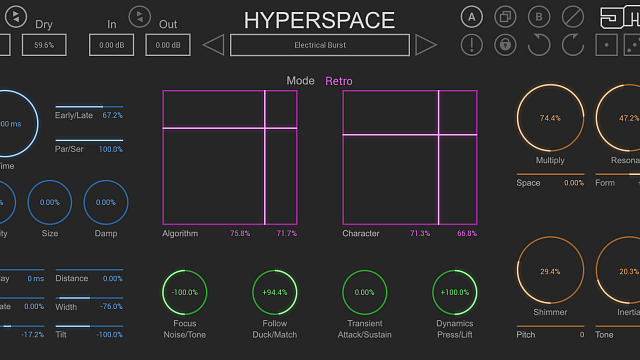Image resolution: width=640 pixels, height=360 pixels.
Task: Click the Mode label
Action: tap(300, 81)
